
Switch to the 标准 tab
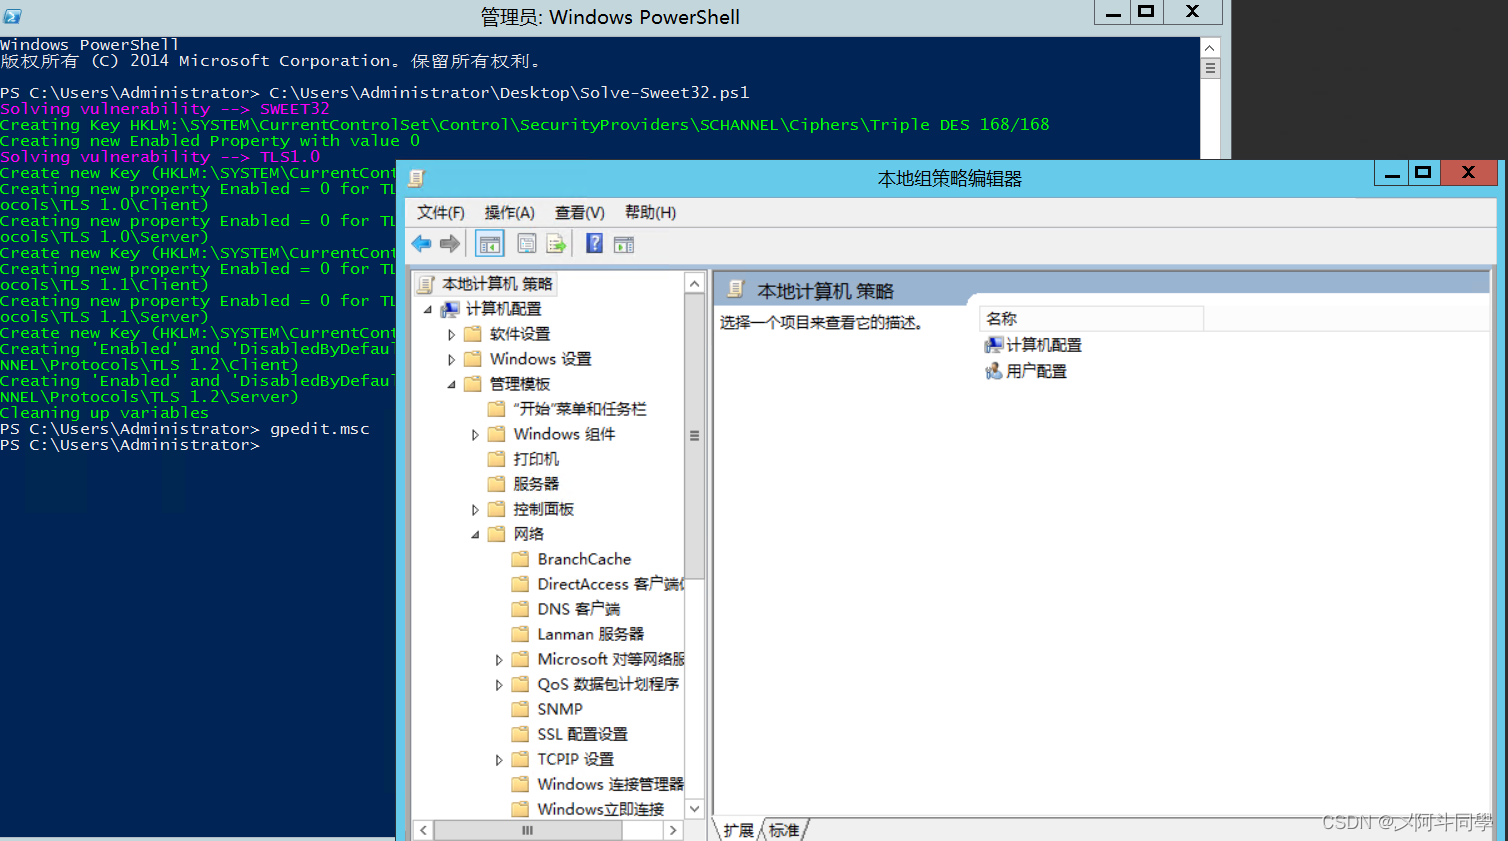[784, 830]
